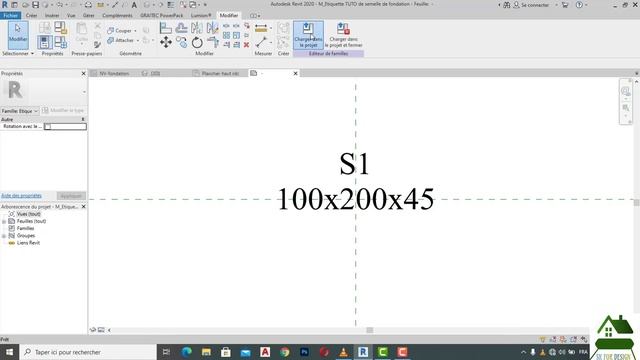Open Microsoft Edge from taskbar
Image resolution: width=640 pixels, height=360 pixels.
point(187,352)
